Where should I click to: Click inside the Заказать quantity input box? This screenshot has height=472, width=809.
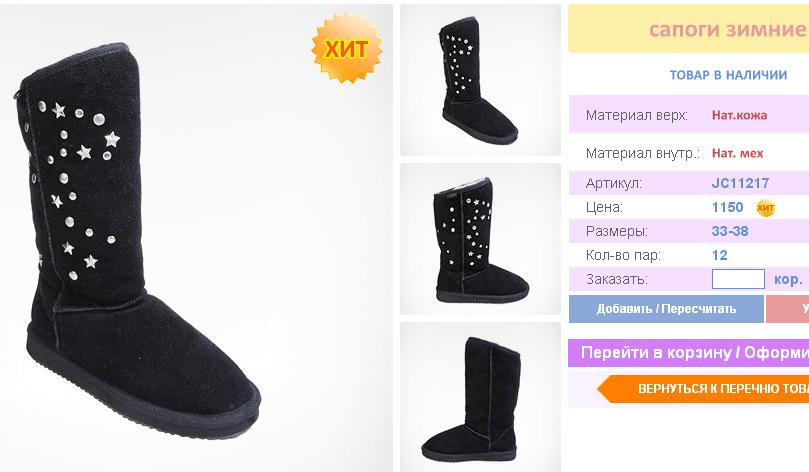pyautogui.click(x=738, y=279)
